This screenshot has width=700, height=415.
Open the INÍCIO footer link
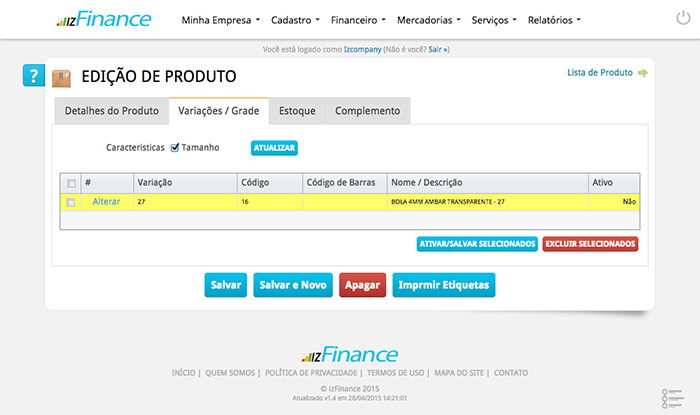[x=183, y=373]
